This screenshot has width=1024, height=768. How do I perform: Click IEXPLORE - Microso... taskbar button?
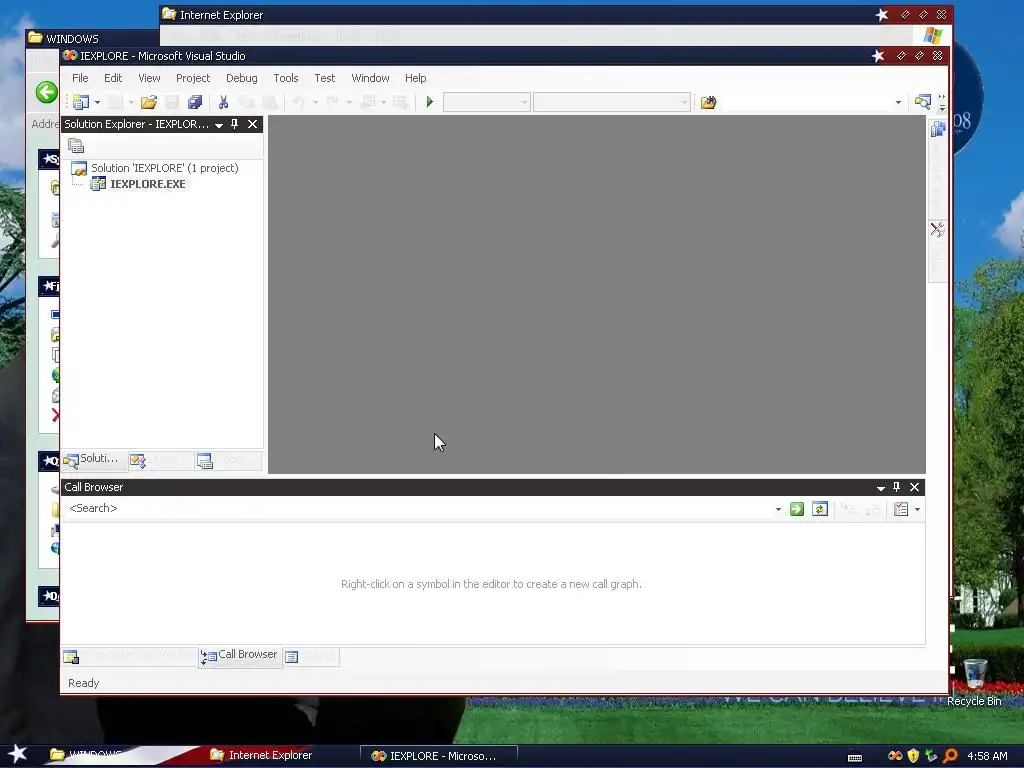[x=439, y=756]
